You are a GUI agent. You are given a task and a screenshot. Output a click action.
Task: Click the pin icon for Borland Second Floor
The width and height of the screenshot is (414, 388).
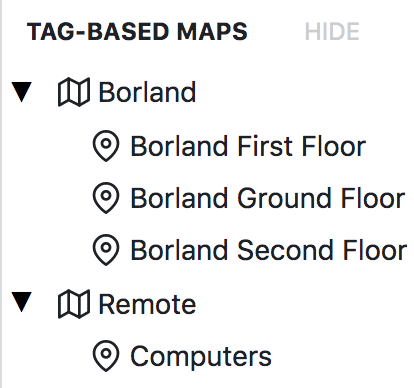106,250
